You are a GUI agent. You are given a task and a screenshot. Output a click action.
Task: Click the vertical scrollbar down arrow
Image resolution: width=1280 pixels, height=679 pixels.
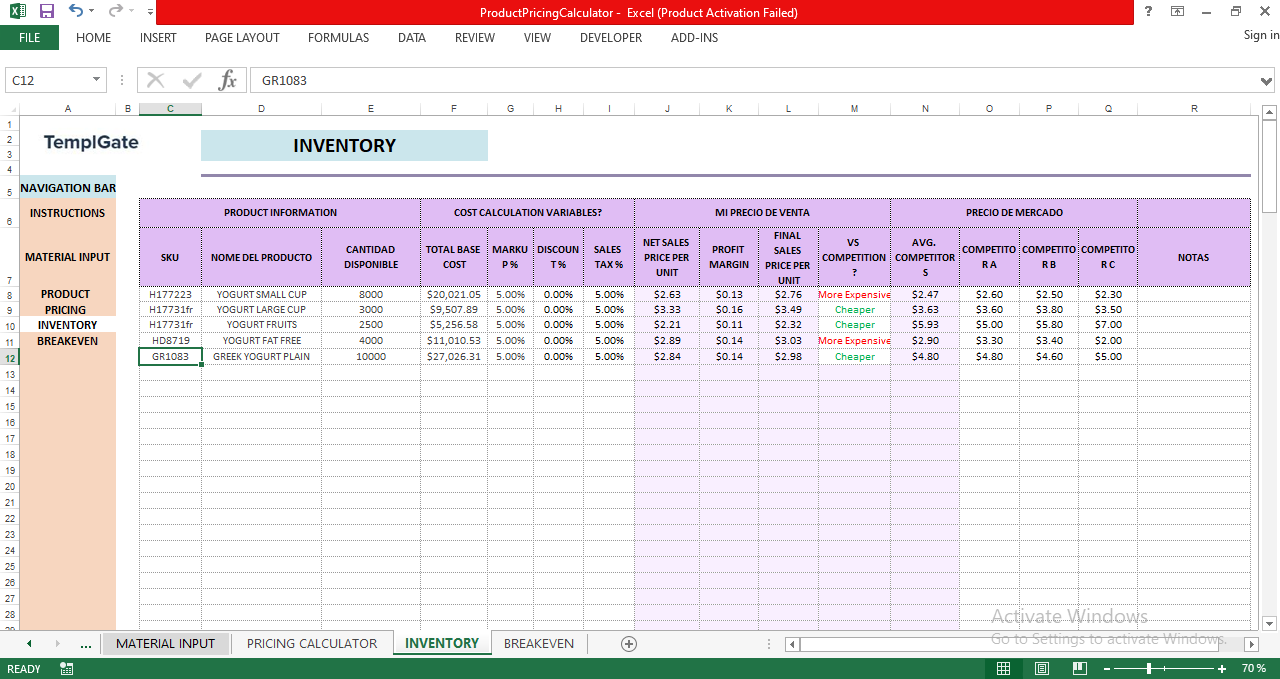[x=1270, y=623]
